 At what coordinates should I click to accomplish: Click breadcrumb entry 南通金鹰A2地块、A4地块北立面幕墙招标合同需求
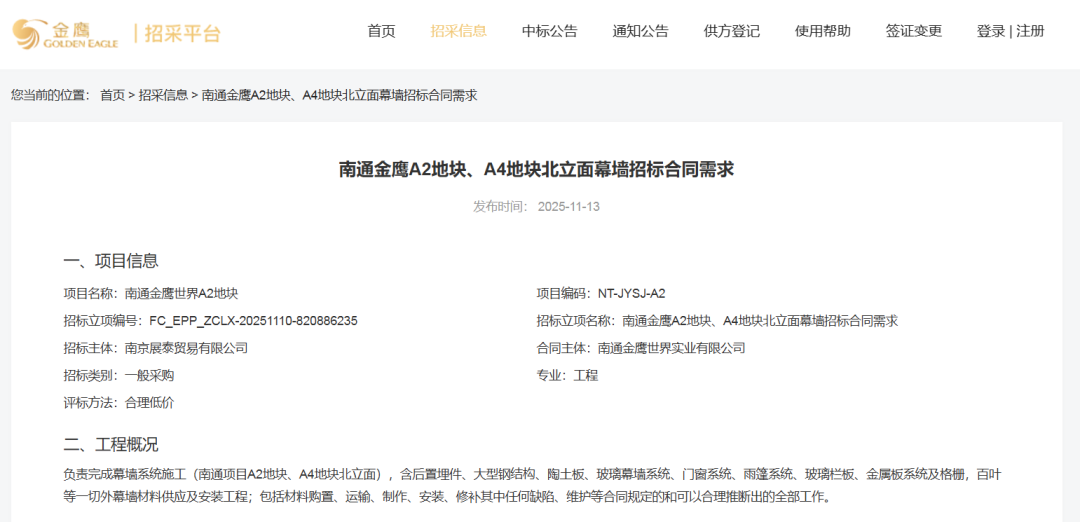[x=340, y=96]
